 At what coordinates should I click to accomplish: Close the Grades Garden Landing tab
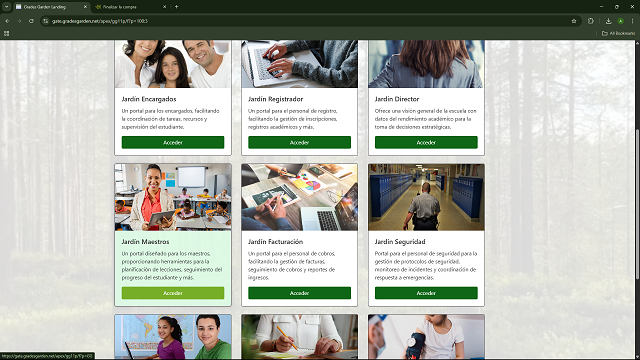point(85,7)
